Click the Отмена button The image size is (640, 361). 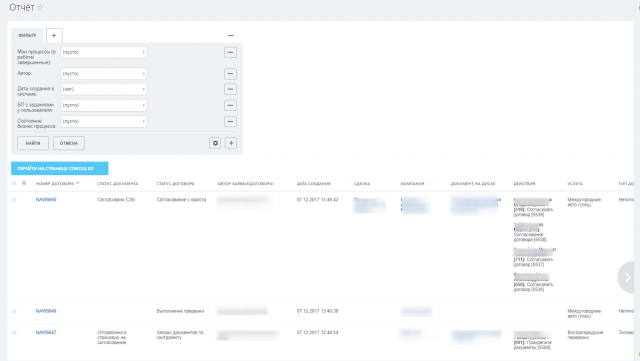tap(69, 143)
